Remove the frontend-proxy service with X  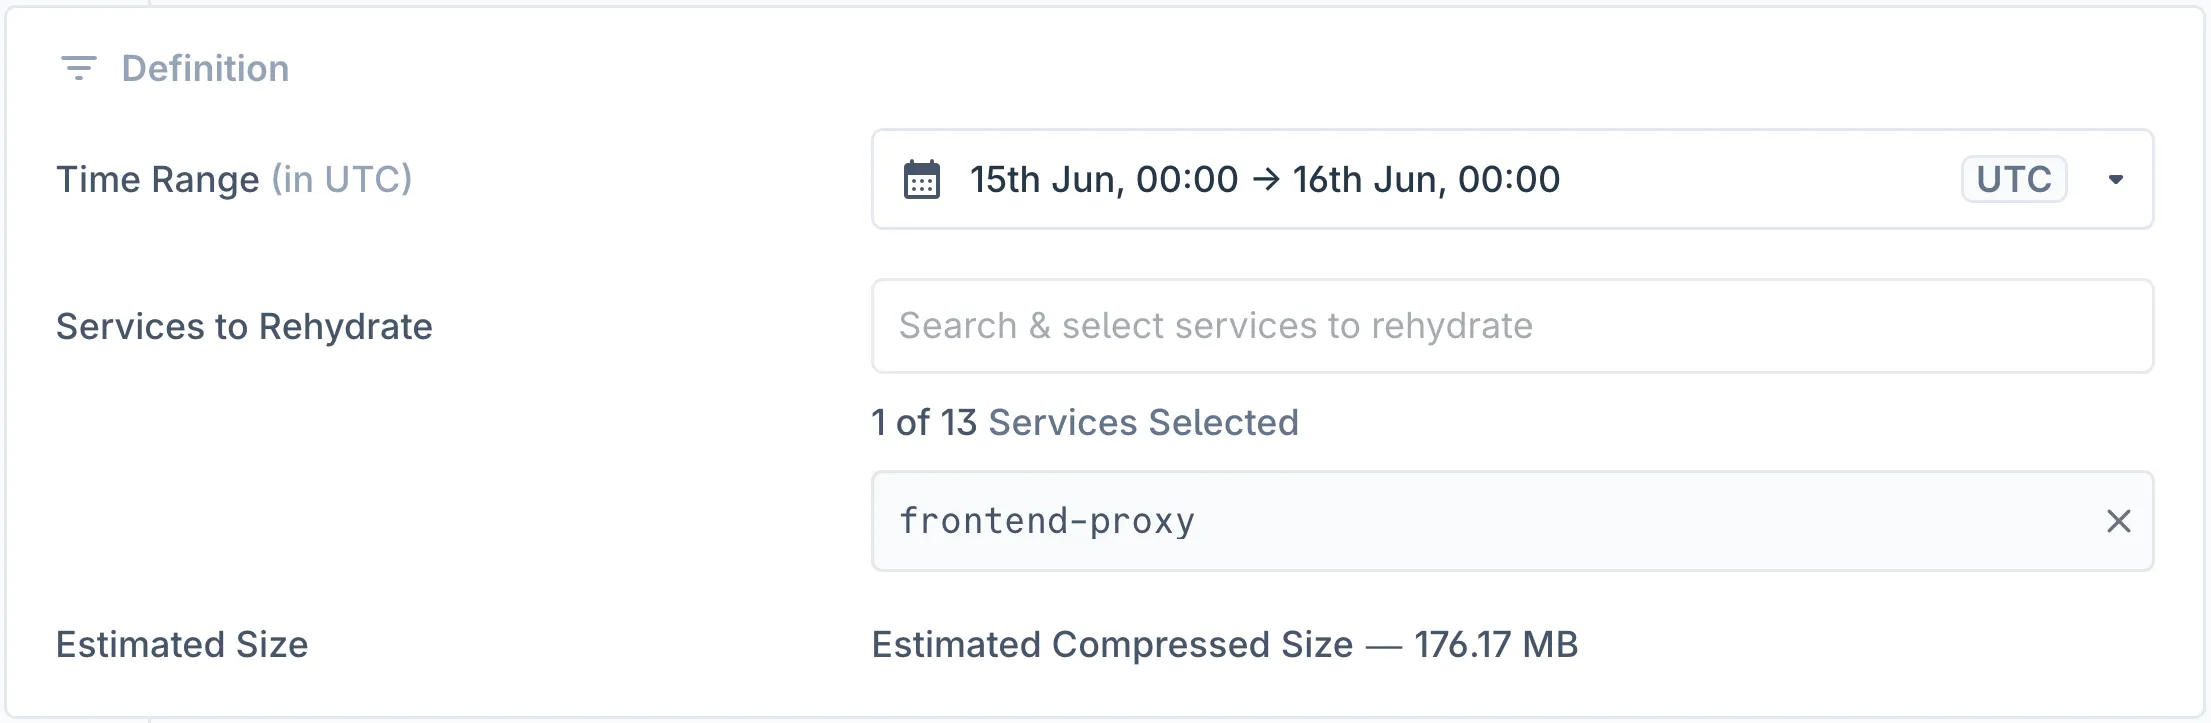click(2118, 521)
